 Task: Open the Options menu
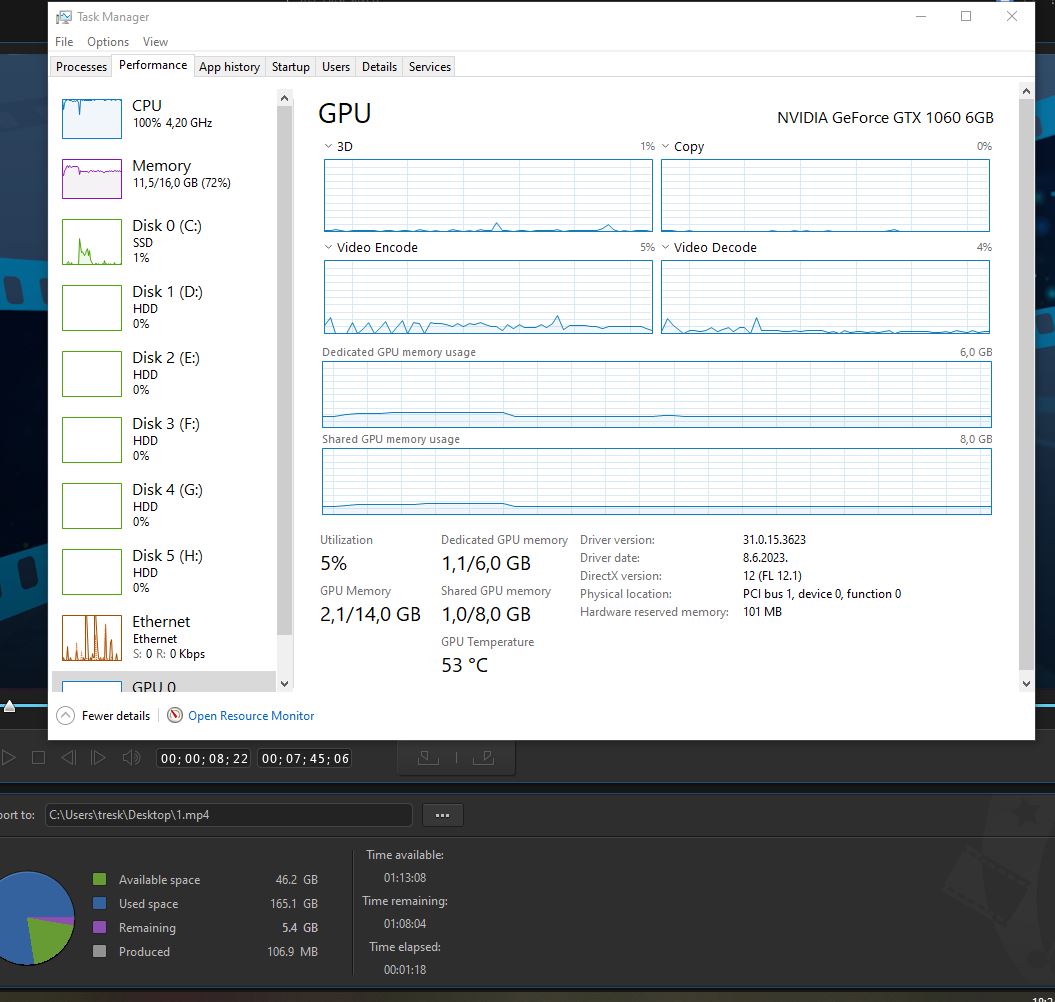click(x=108, y=42)
